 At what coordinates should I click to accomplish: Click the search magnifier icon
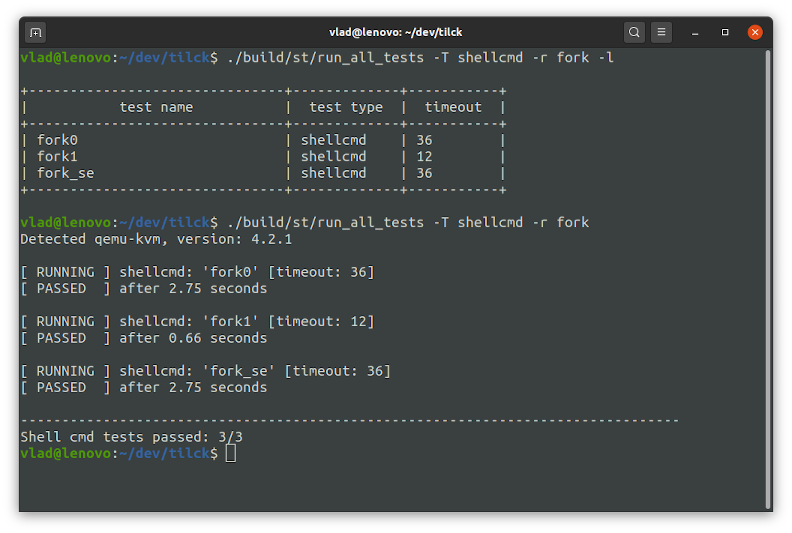[635, 33]
